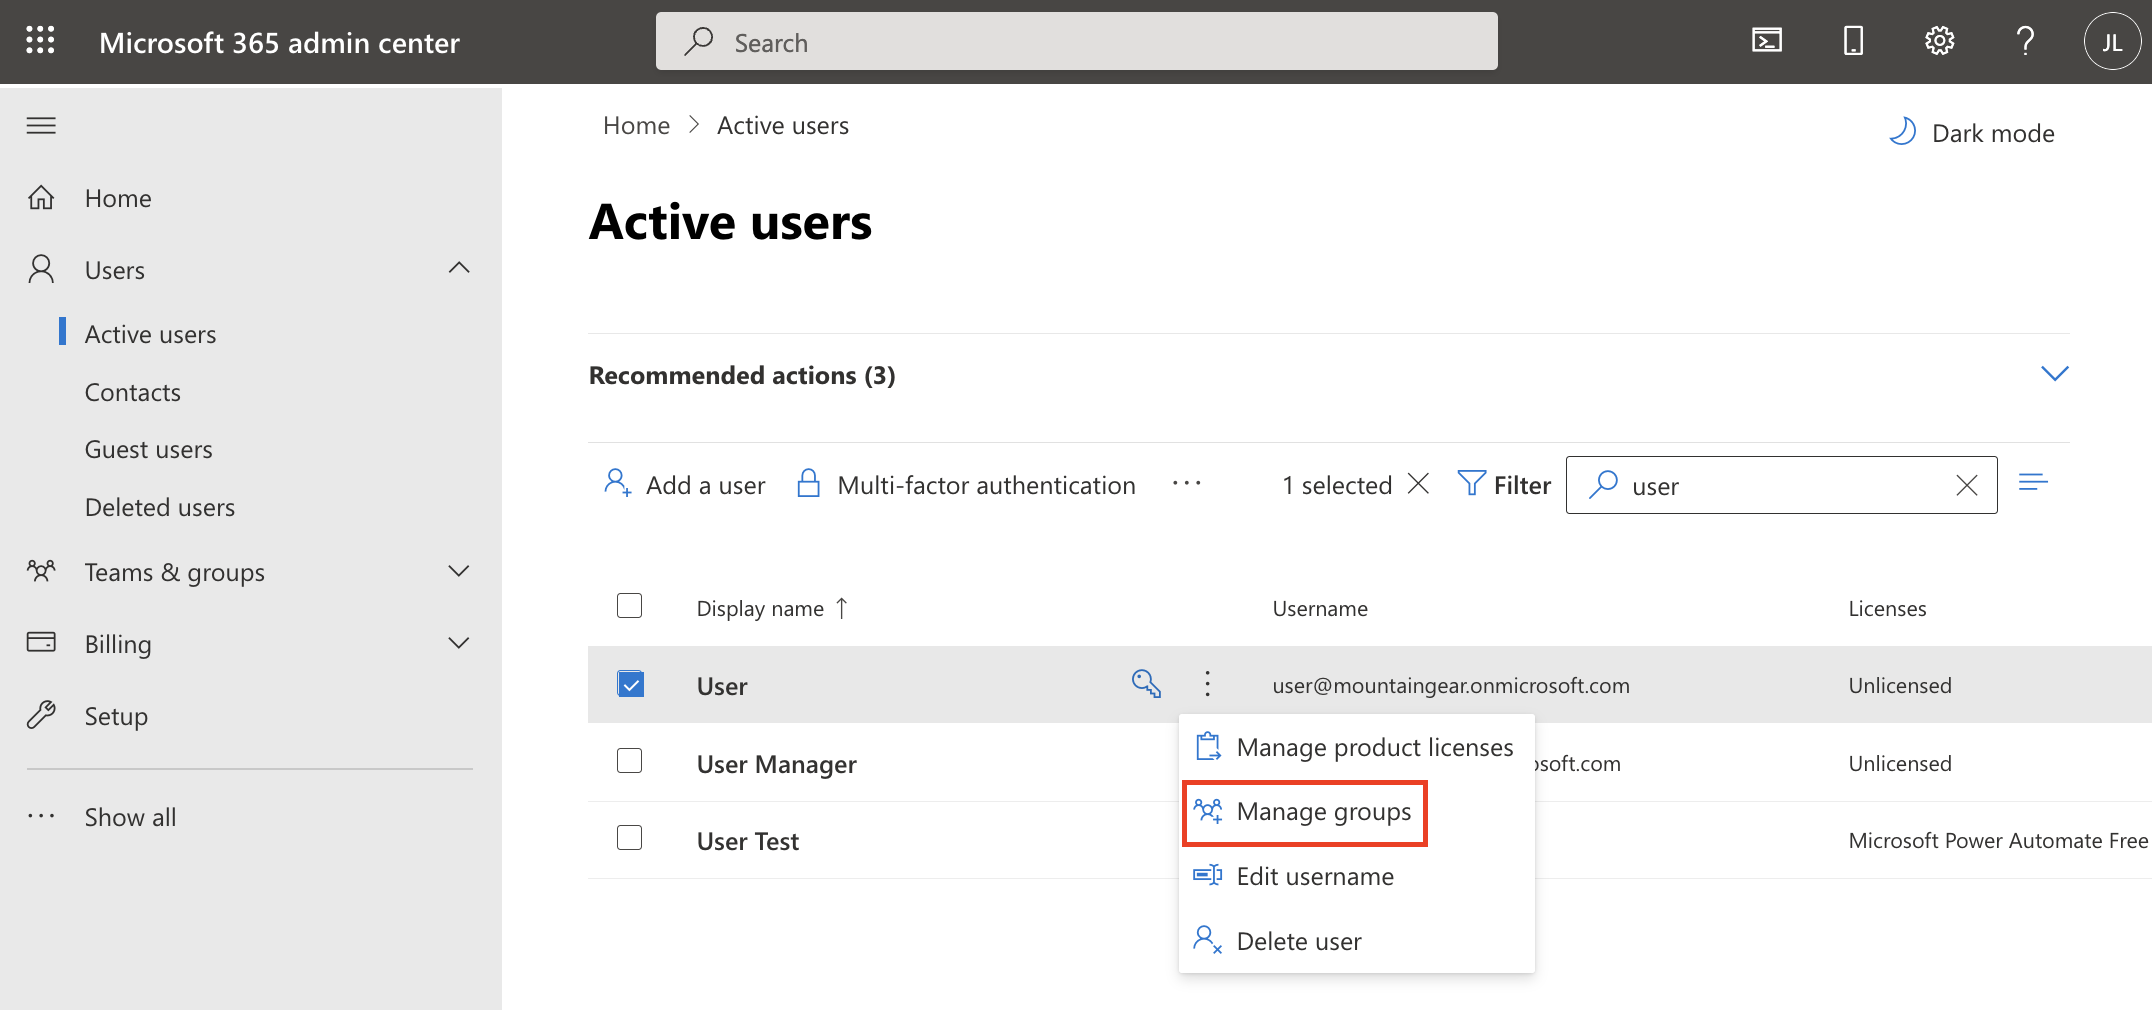Click the Teams & groups icon in sidebar
The width and height of the screenshot is (2152, 1010).
coord(41,571)
